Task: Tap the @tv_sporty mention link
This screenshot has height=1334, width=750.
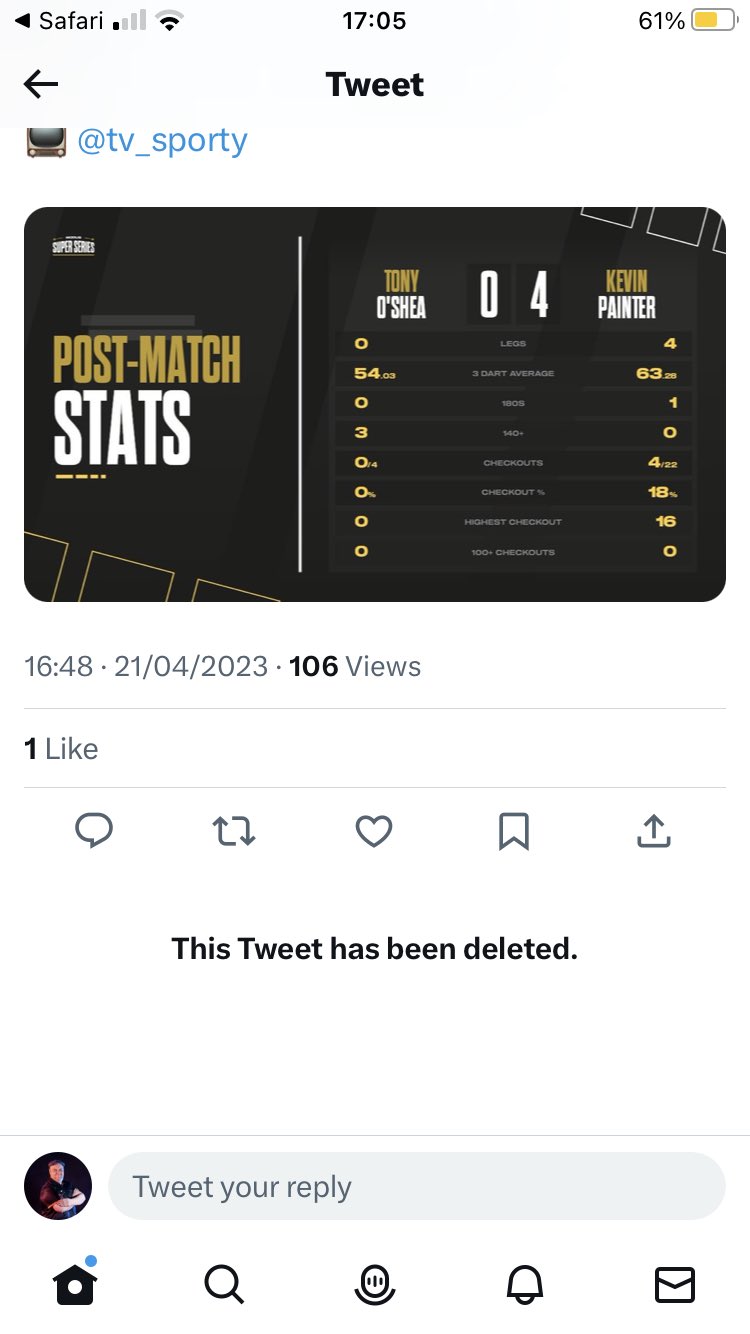Action: pos(162,140)
